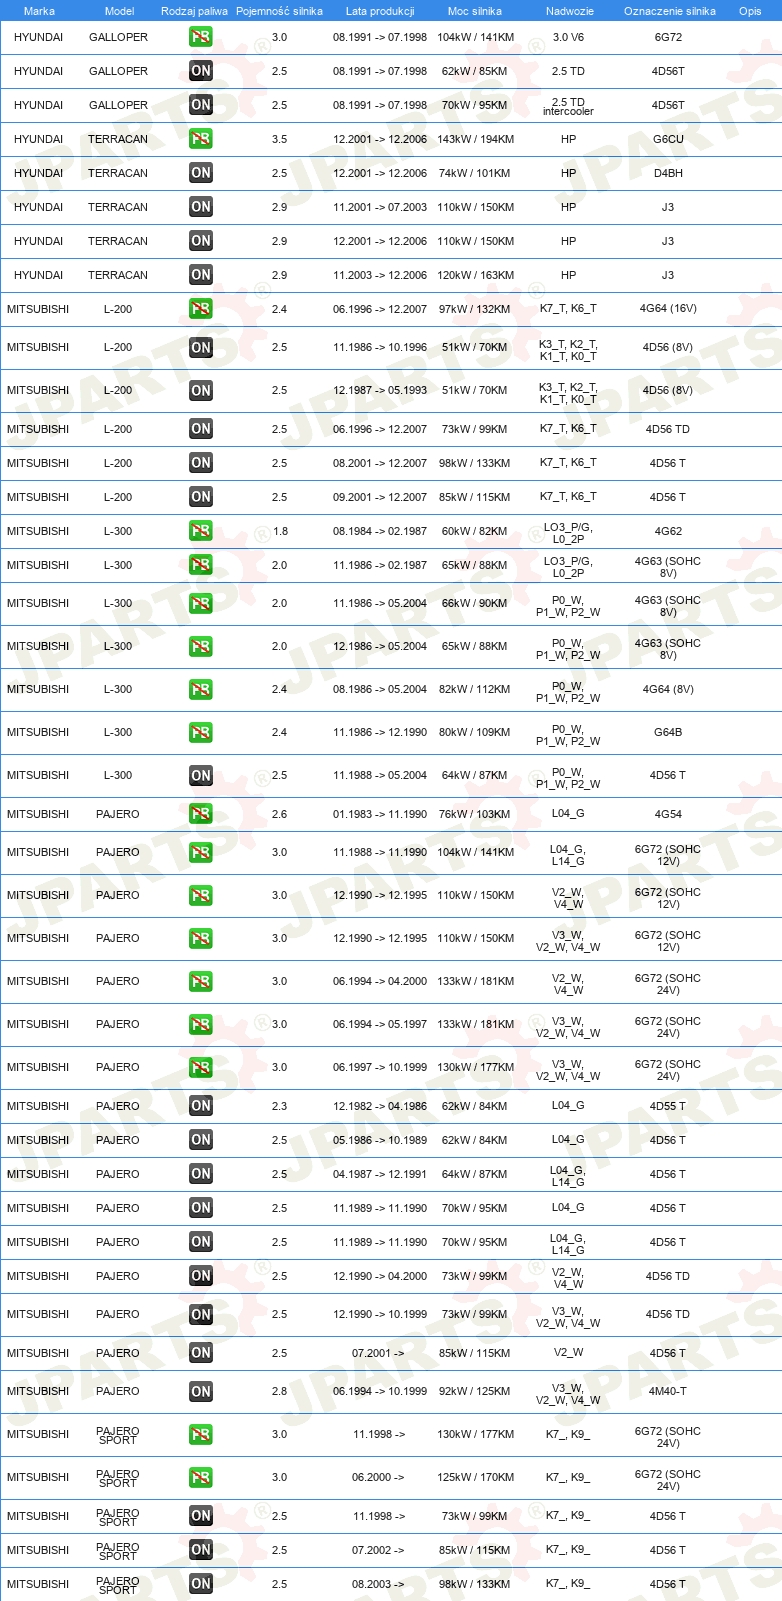Click the PB icon for L-300 1.8 4G62
This screenshot has width=782, height=1601.
click(x=201, y=531)
